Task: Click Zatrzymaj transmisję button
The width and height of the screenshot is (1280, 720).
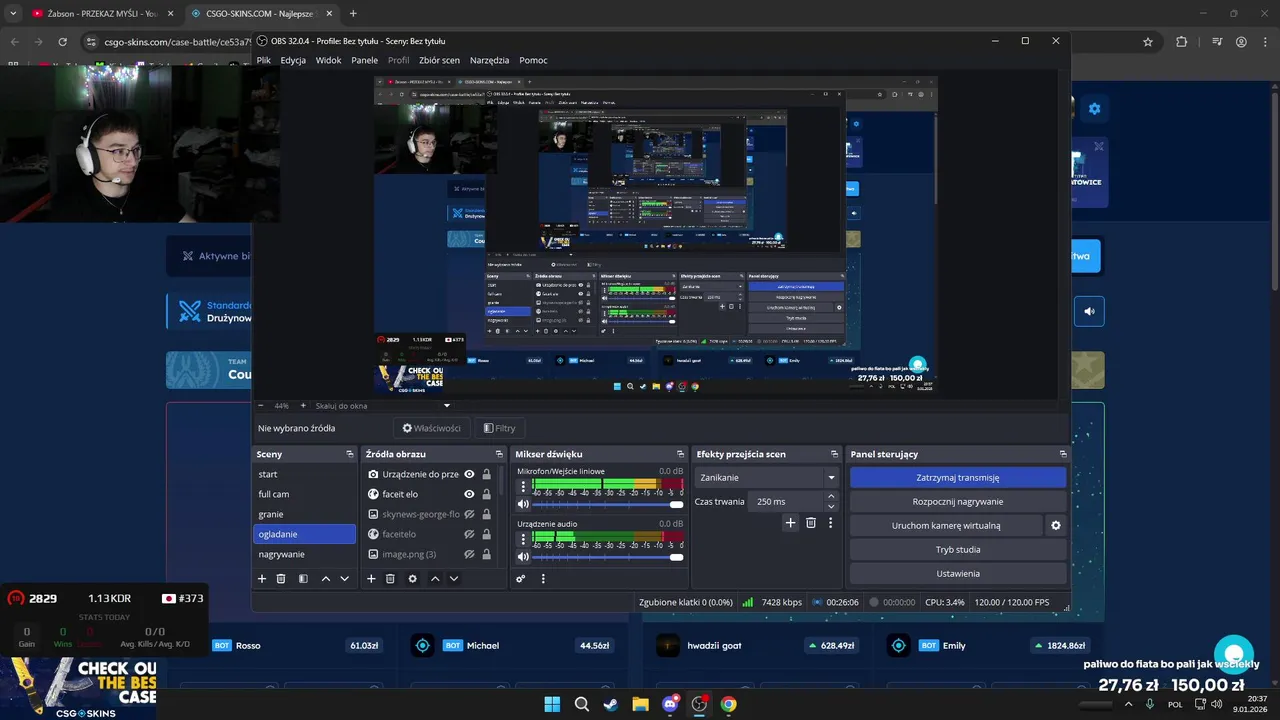Action: [957, 477]
